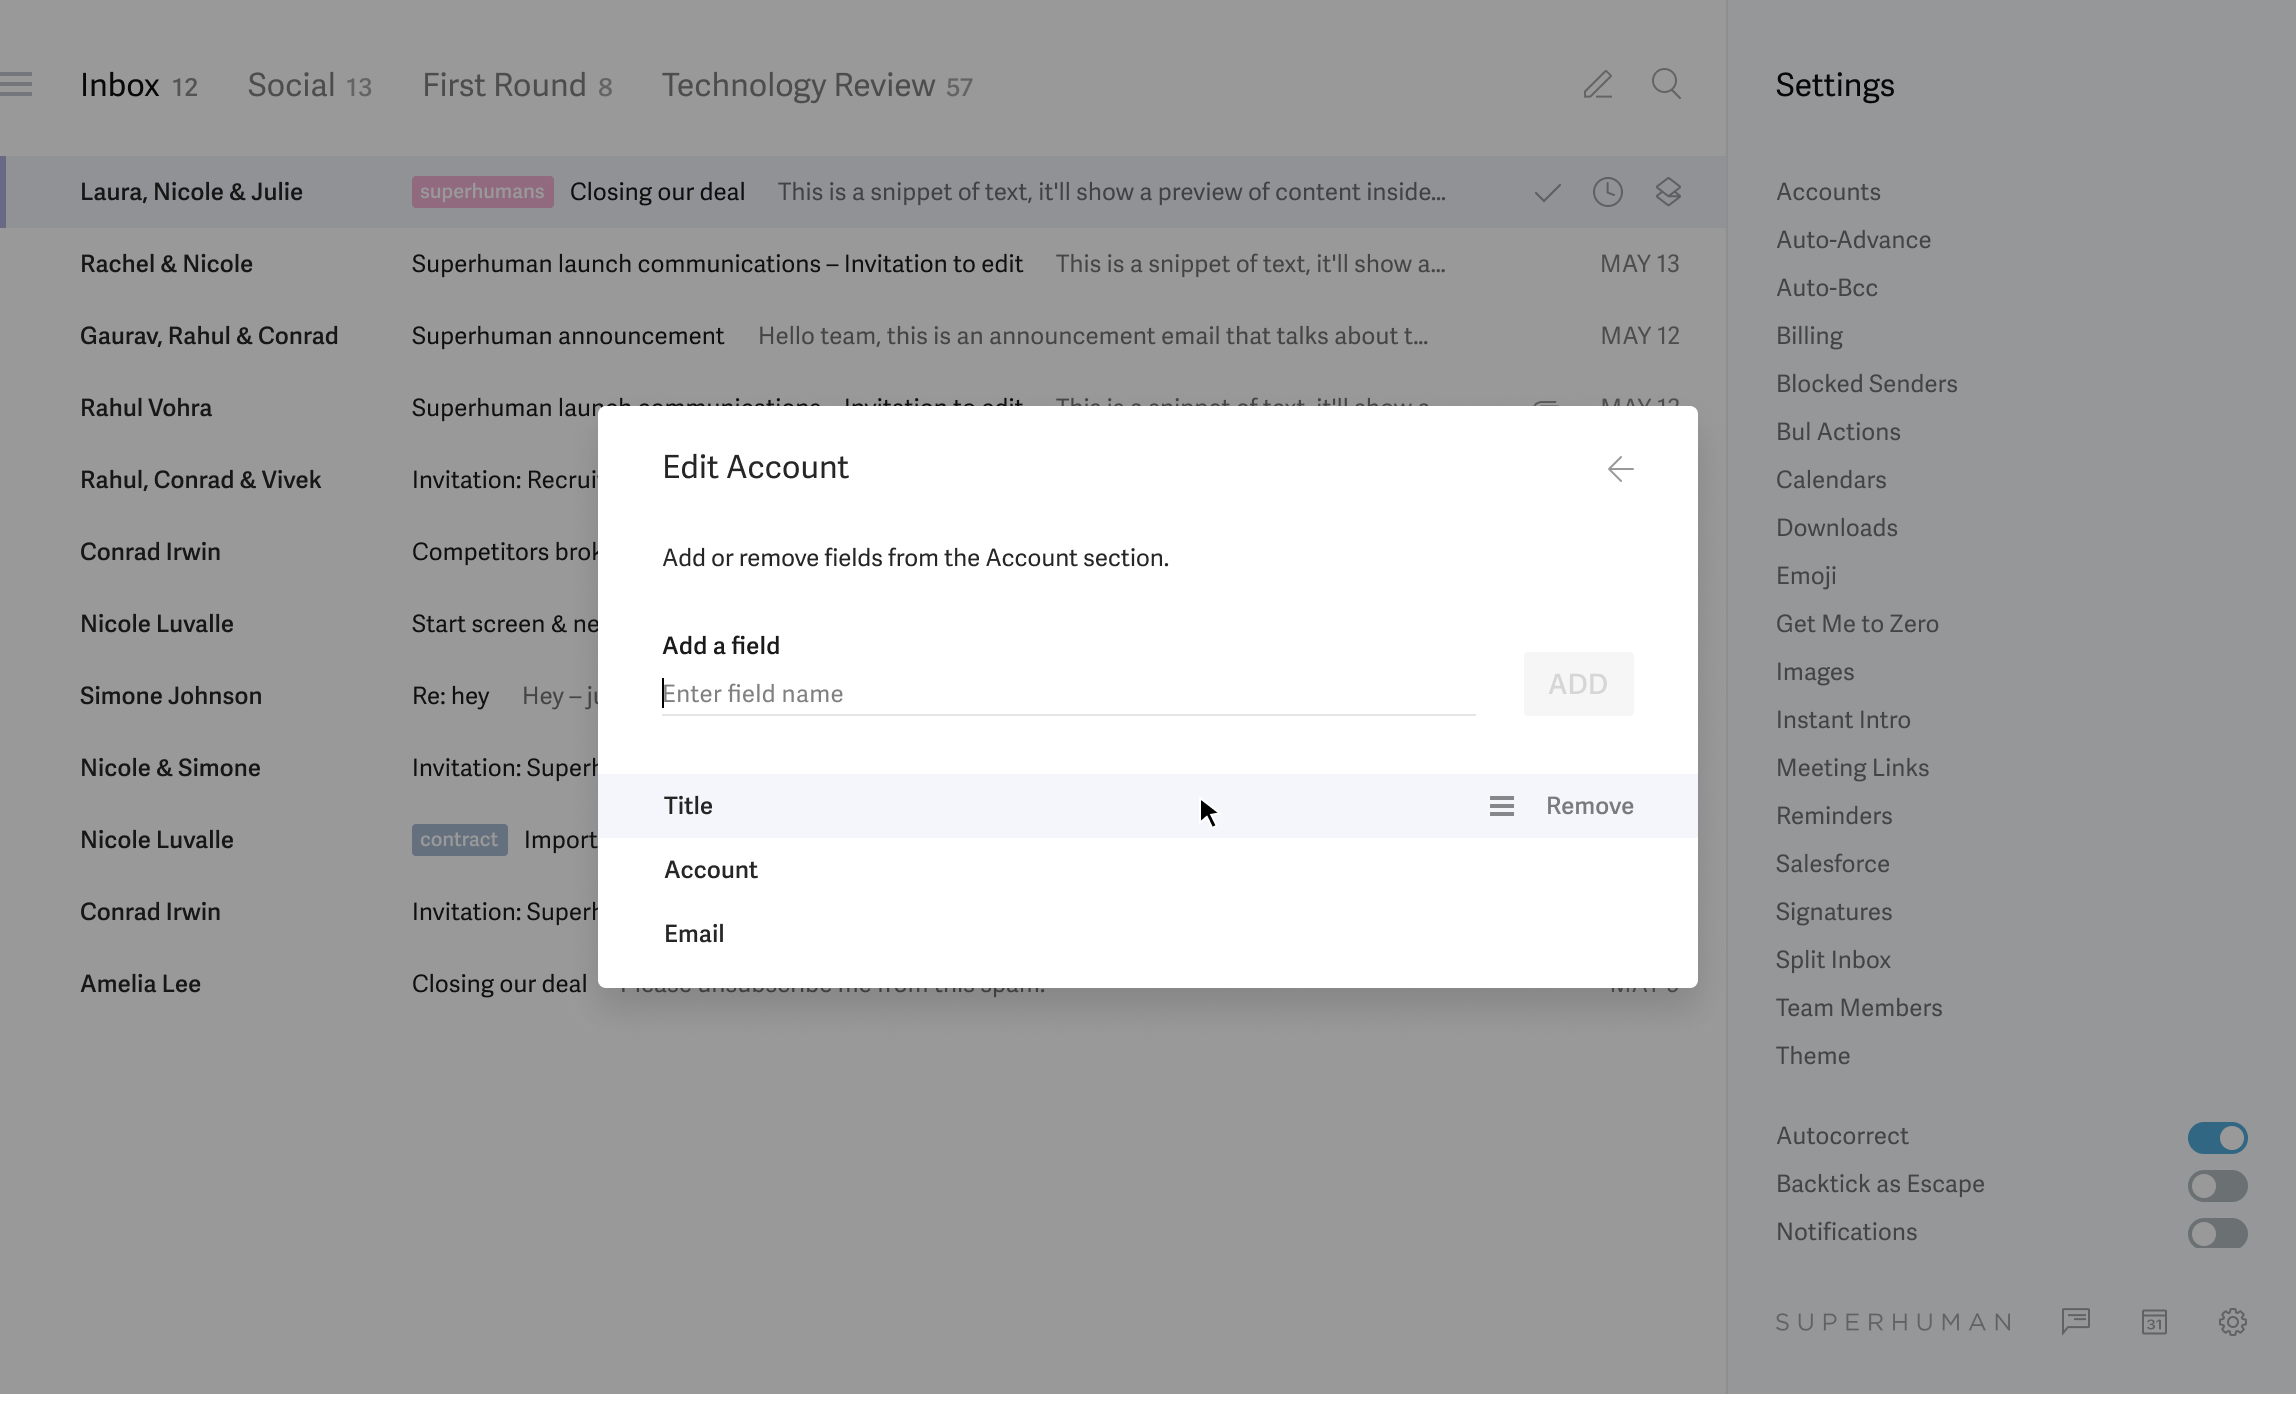Open the First Round split tab
The height and width of the screenshot is (1428, 2296).
[x=517, y=85]
